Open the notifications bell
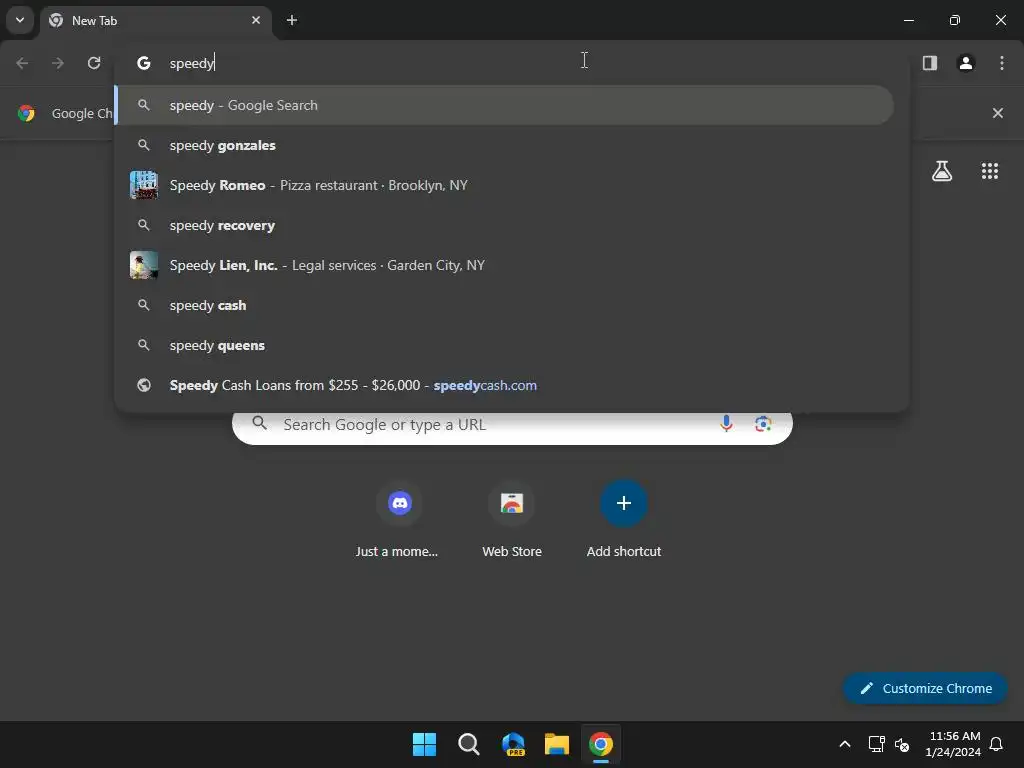1024x768 pixels. pyautogui.click(x=996, y=744)
